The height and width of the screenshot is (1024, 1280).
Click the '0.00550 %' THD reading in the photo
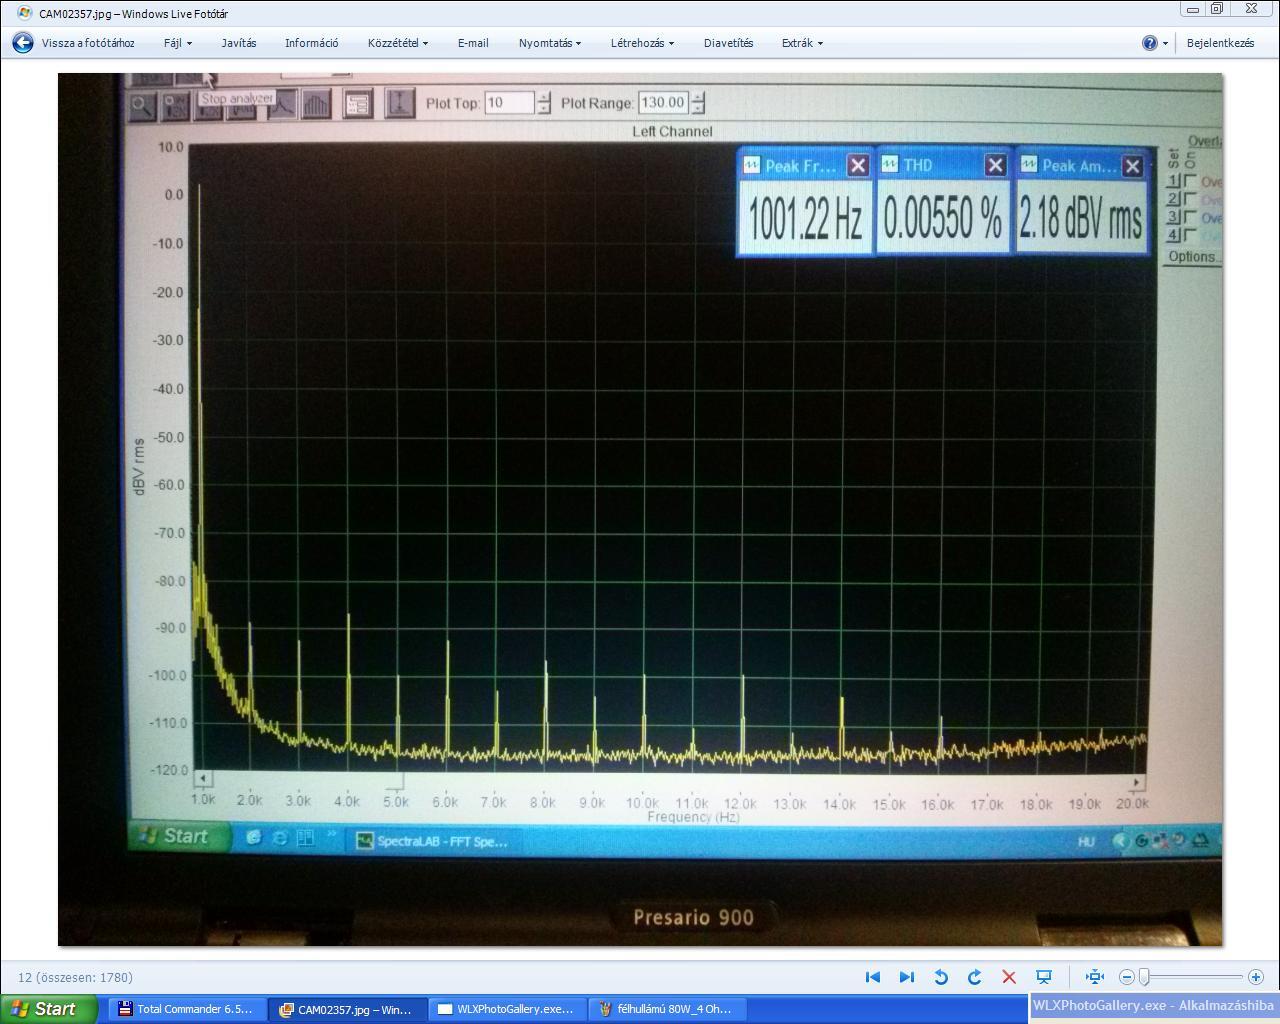click(x=943, y=218)
